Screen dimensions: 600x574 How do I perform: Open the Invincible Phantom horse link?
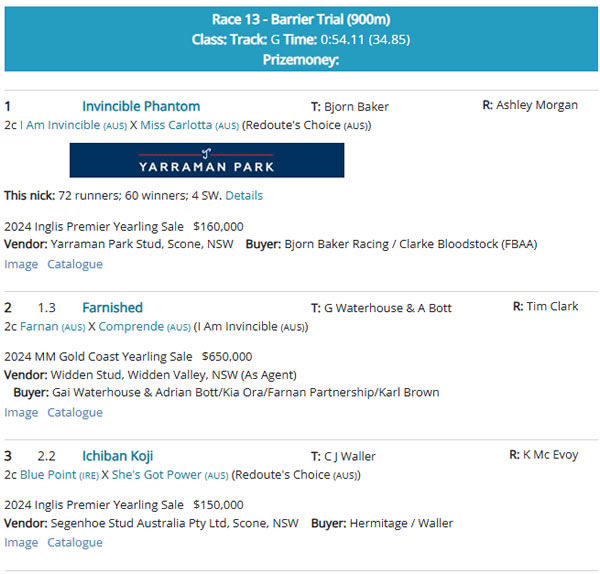[x=141, y=106]
